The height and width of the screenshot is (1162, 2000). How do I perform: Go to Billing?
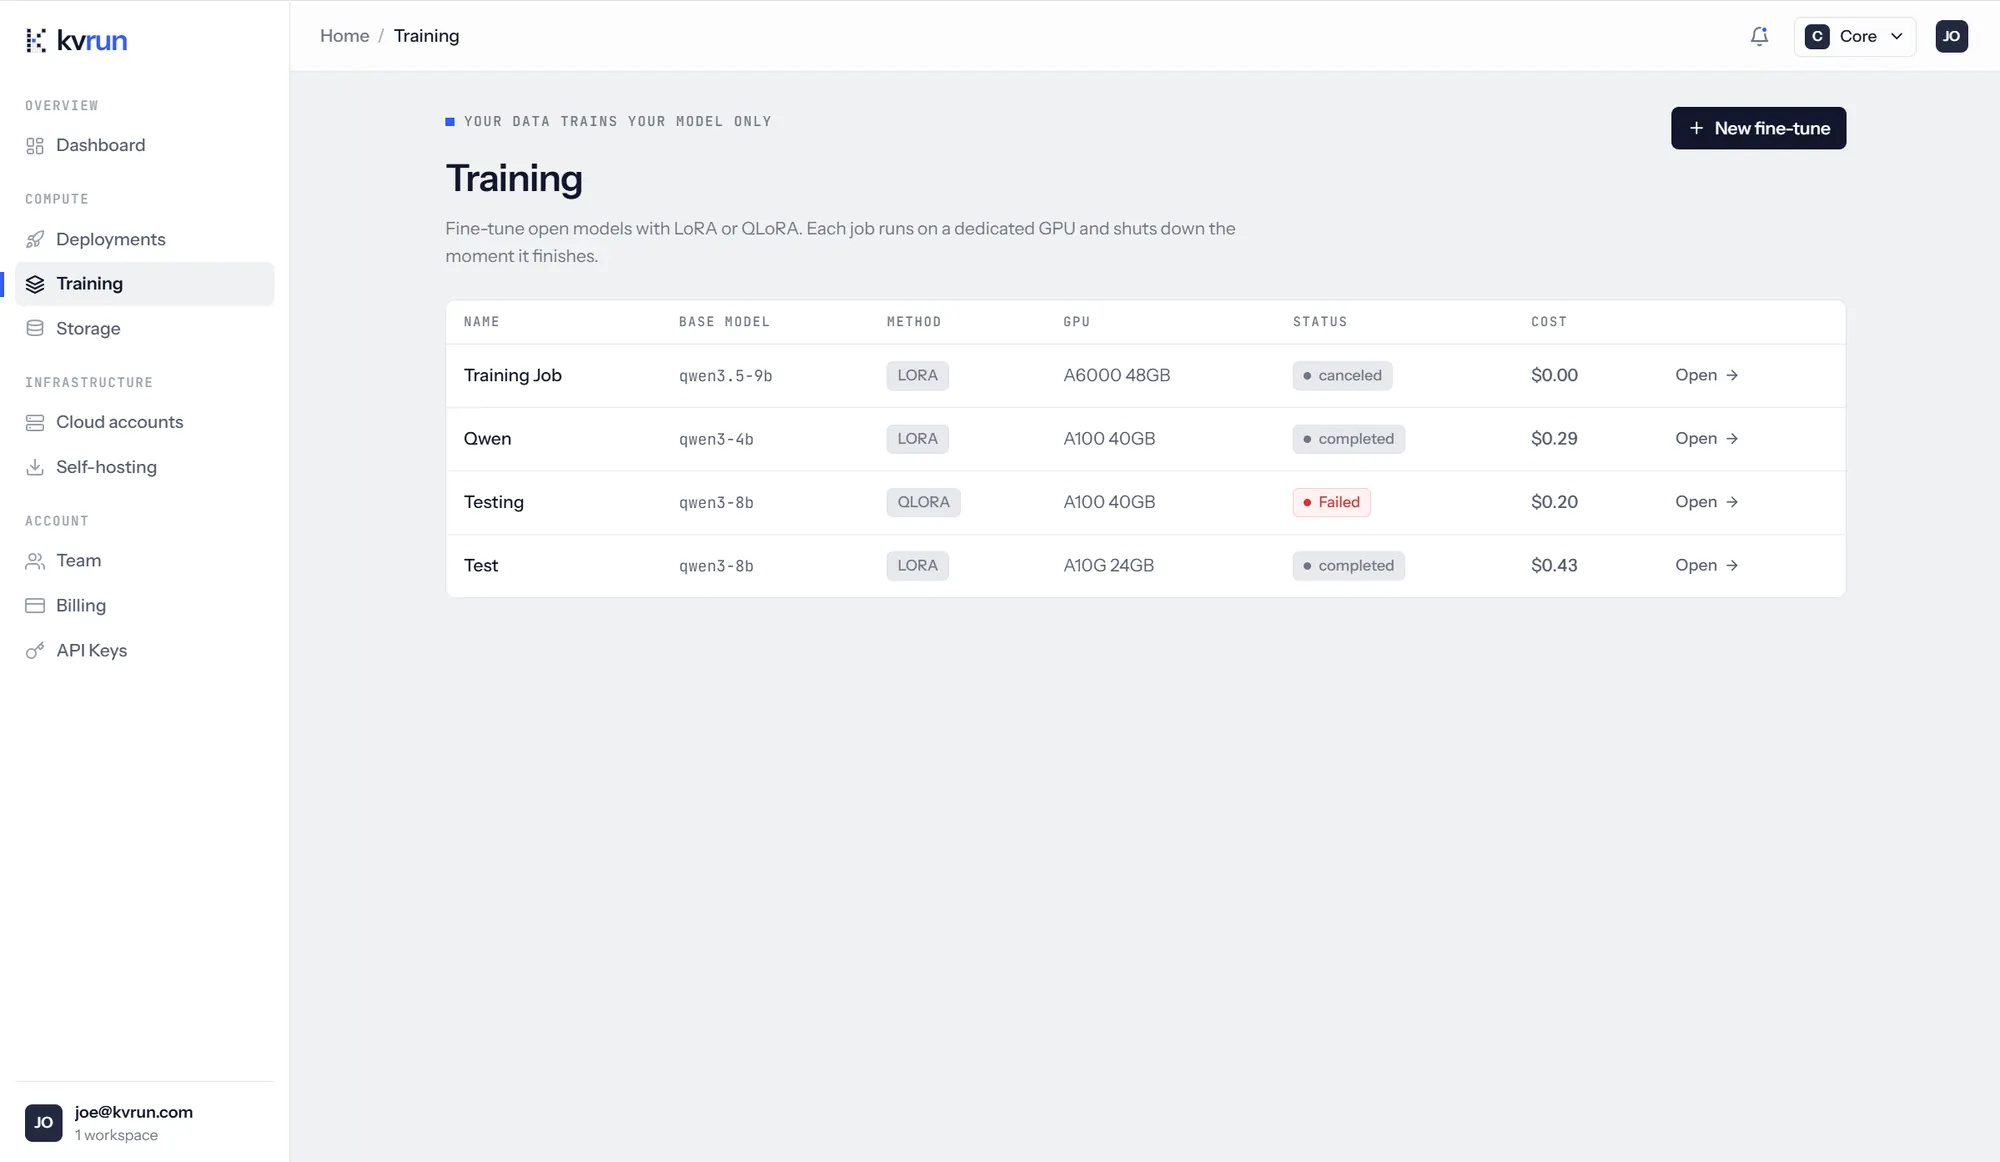145,605
